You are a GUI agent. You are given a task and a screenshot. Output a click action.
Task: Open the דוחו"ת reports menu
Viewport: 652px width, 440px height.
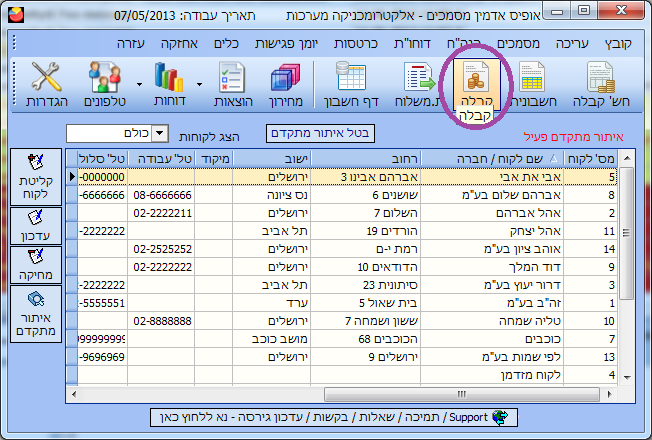tap(412, 43)
